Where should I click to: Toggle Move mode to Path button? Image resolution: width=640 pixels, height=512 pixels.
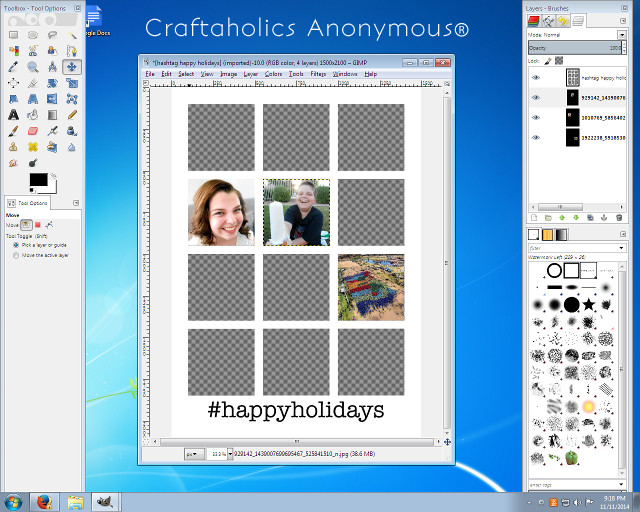pos(49,225)
